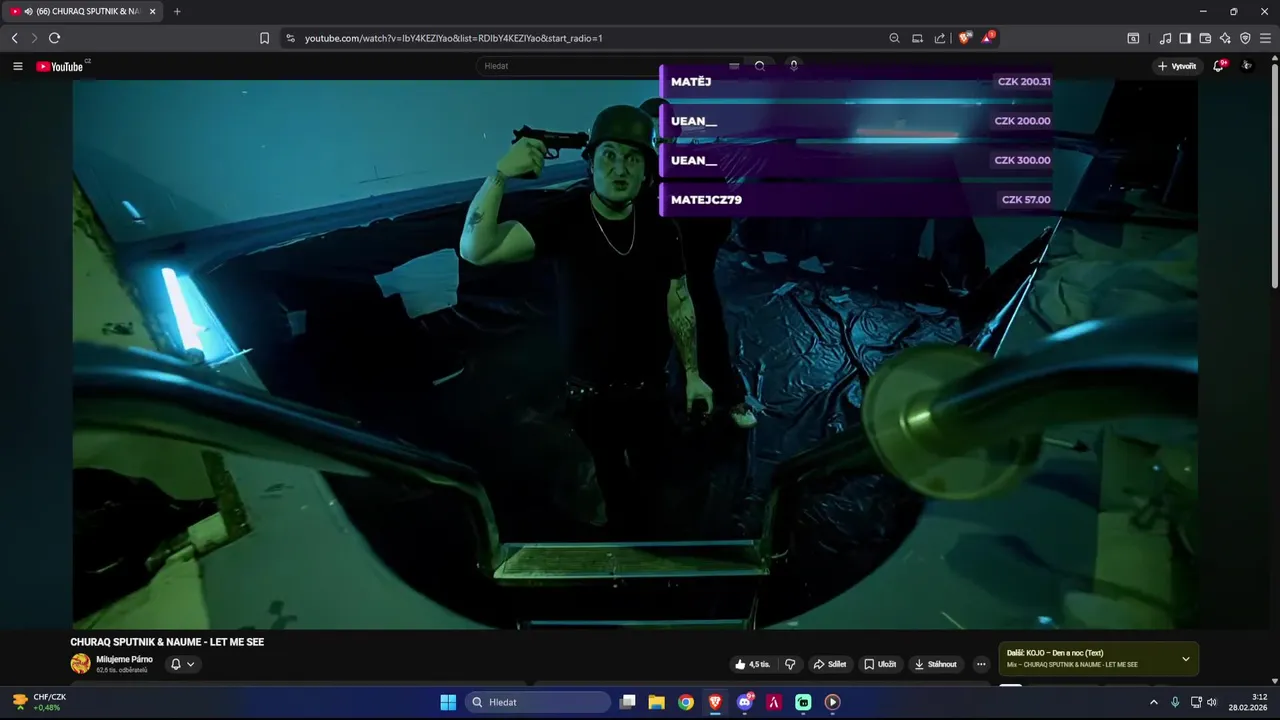
Task: Start voice search with the microphone icon
Action: click(x=794, y=66)
